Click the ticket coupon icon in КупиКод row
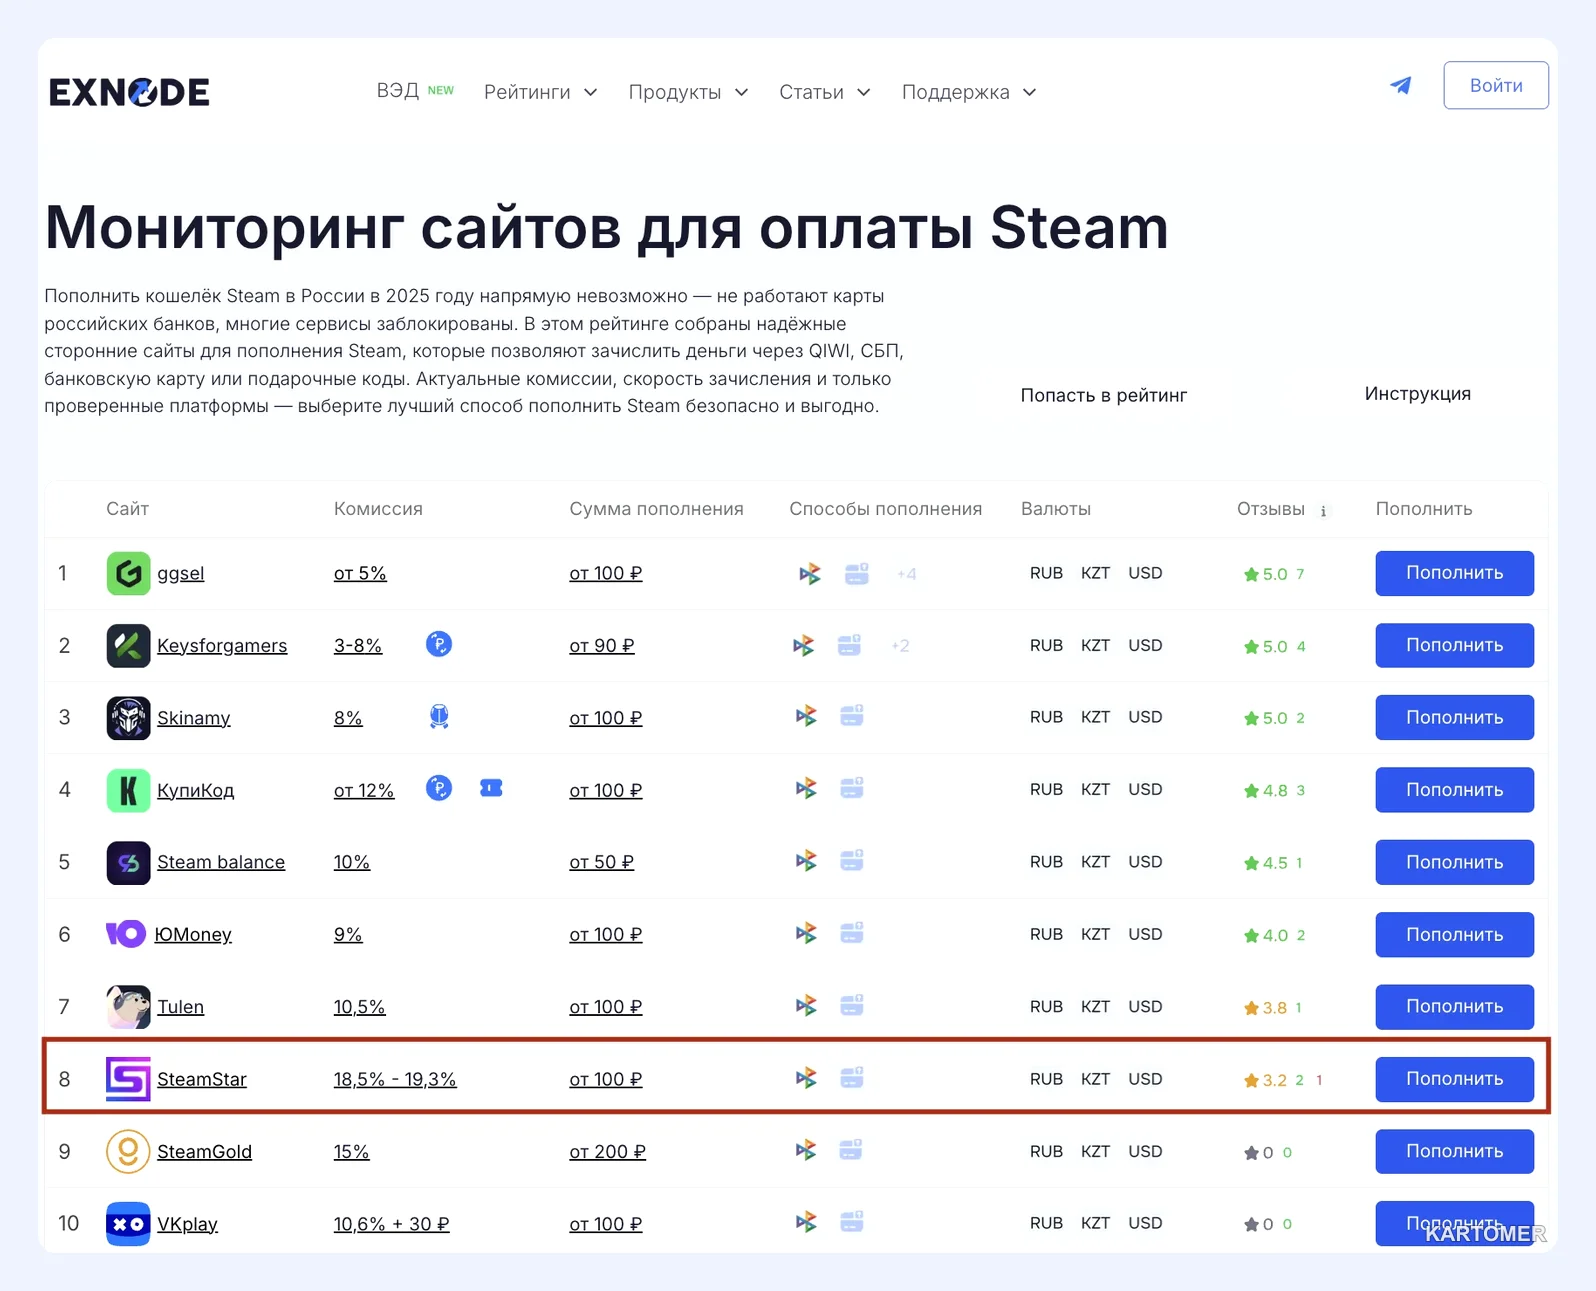Image resolution: width=1596 pixels, height=1291 pixels. pos(491,788)
